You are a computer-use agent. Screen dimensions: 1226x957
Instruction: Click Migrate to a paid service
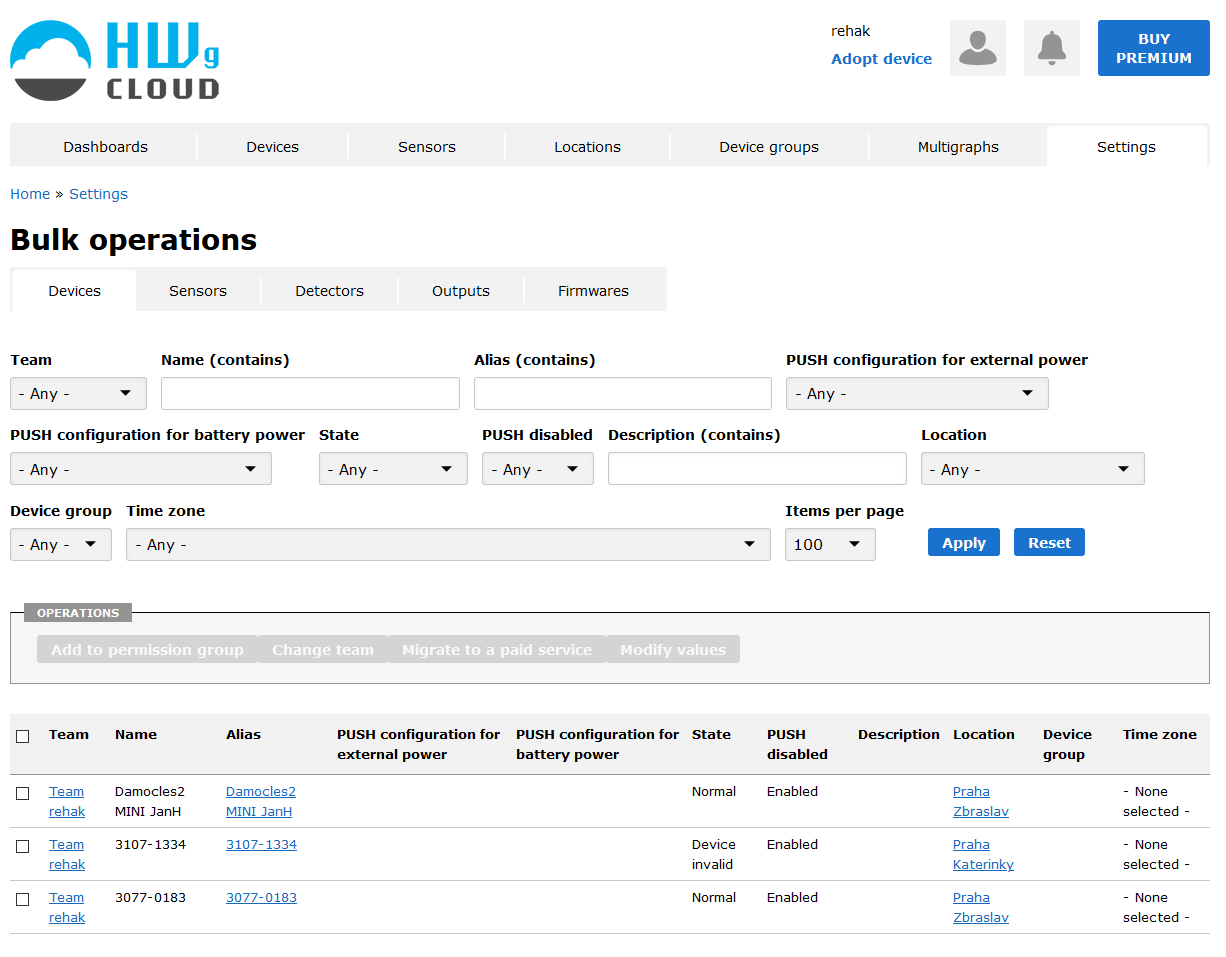[x=497, y=650]
